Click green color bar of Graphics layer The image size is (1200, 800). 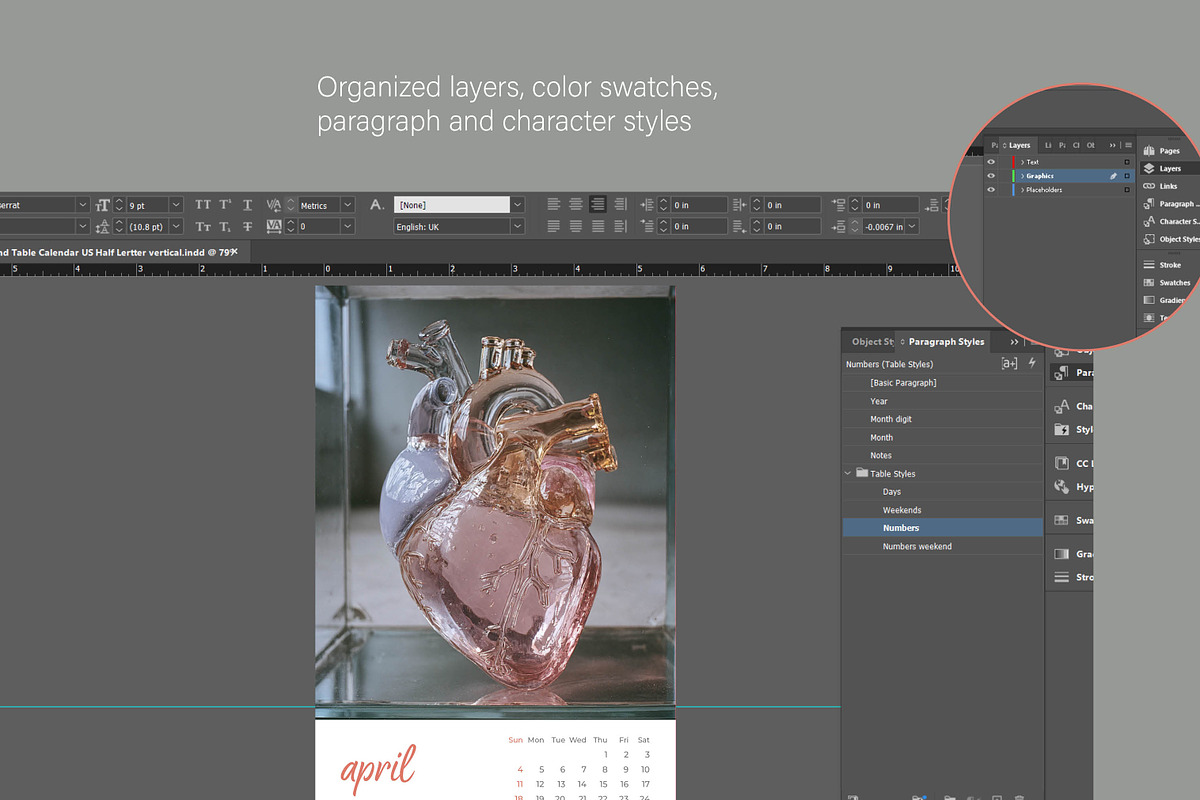(1014, 176)
